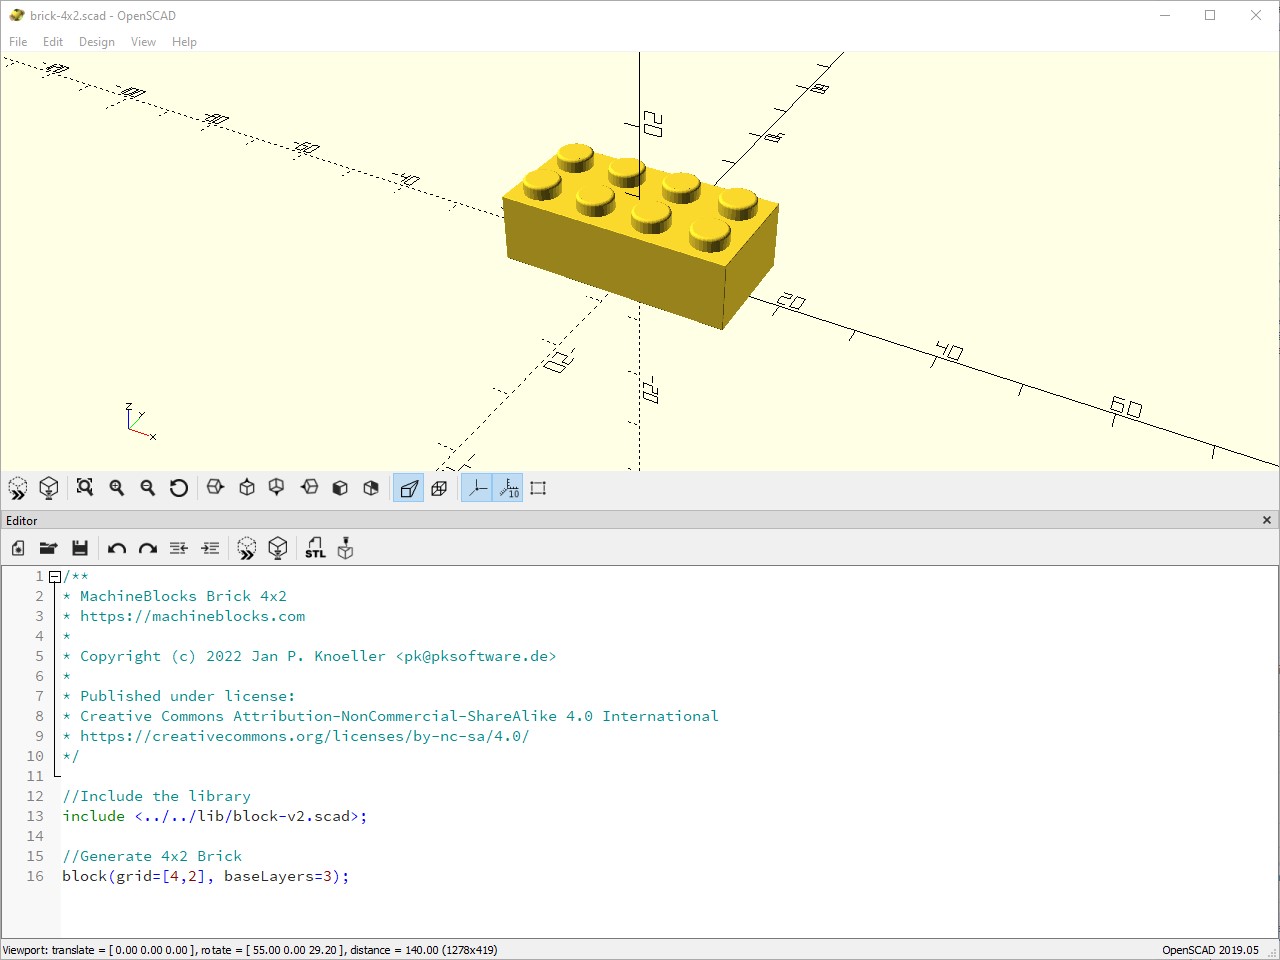Export model as STL
Screen dimensions: 1280x960
pos(315,548)
